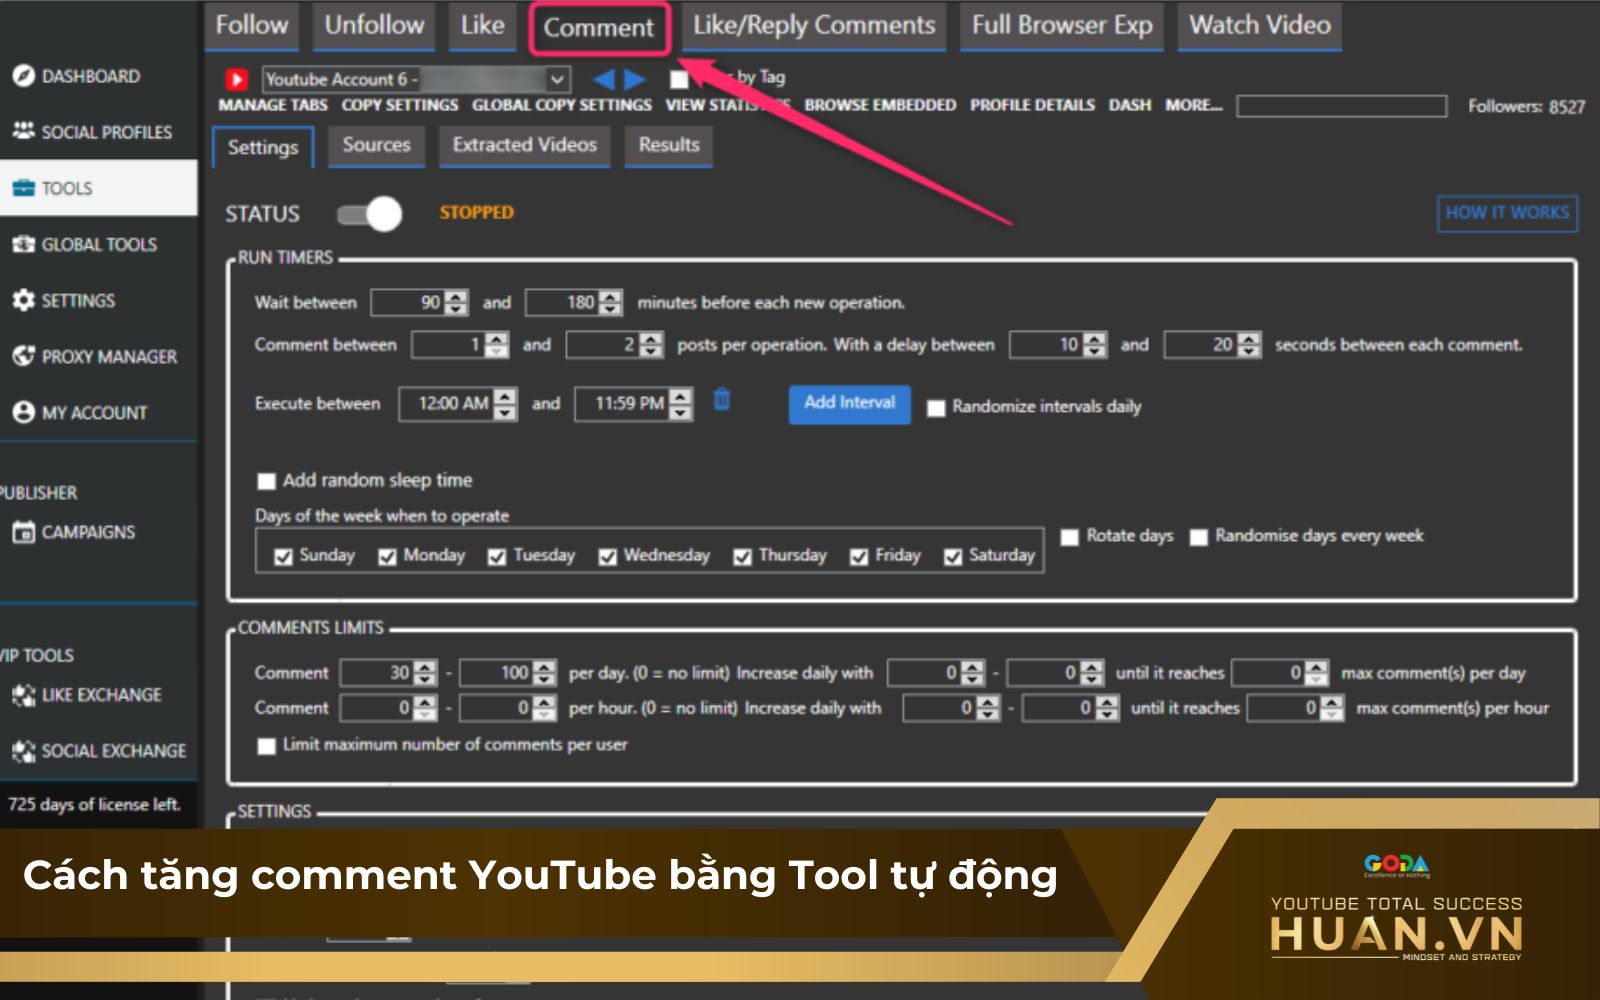Image resolution: width=1600 pixels, height=1000 pixels.
Task: Open the Settings gear icon
Action: tap(23, 300)
